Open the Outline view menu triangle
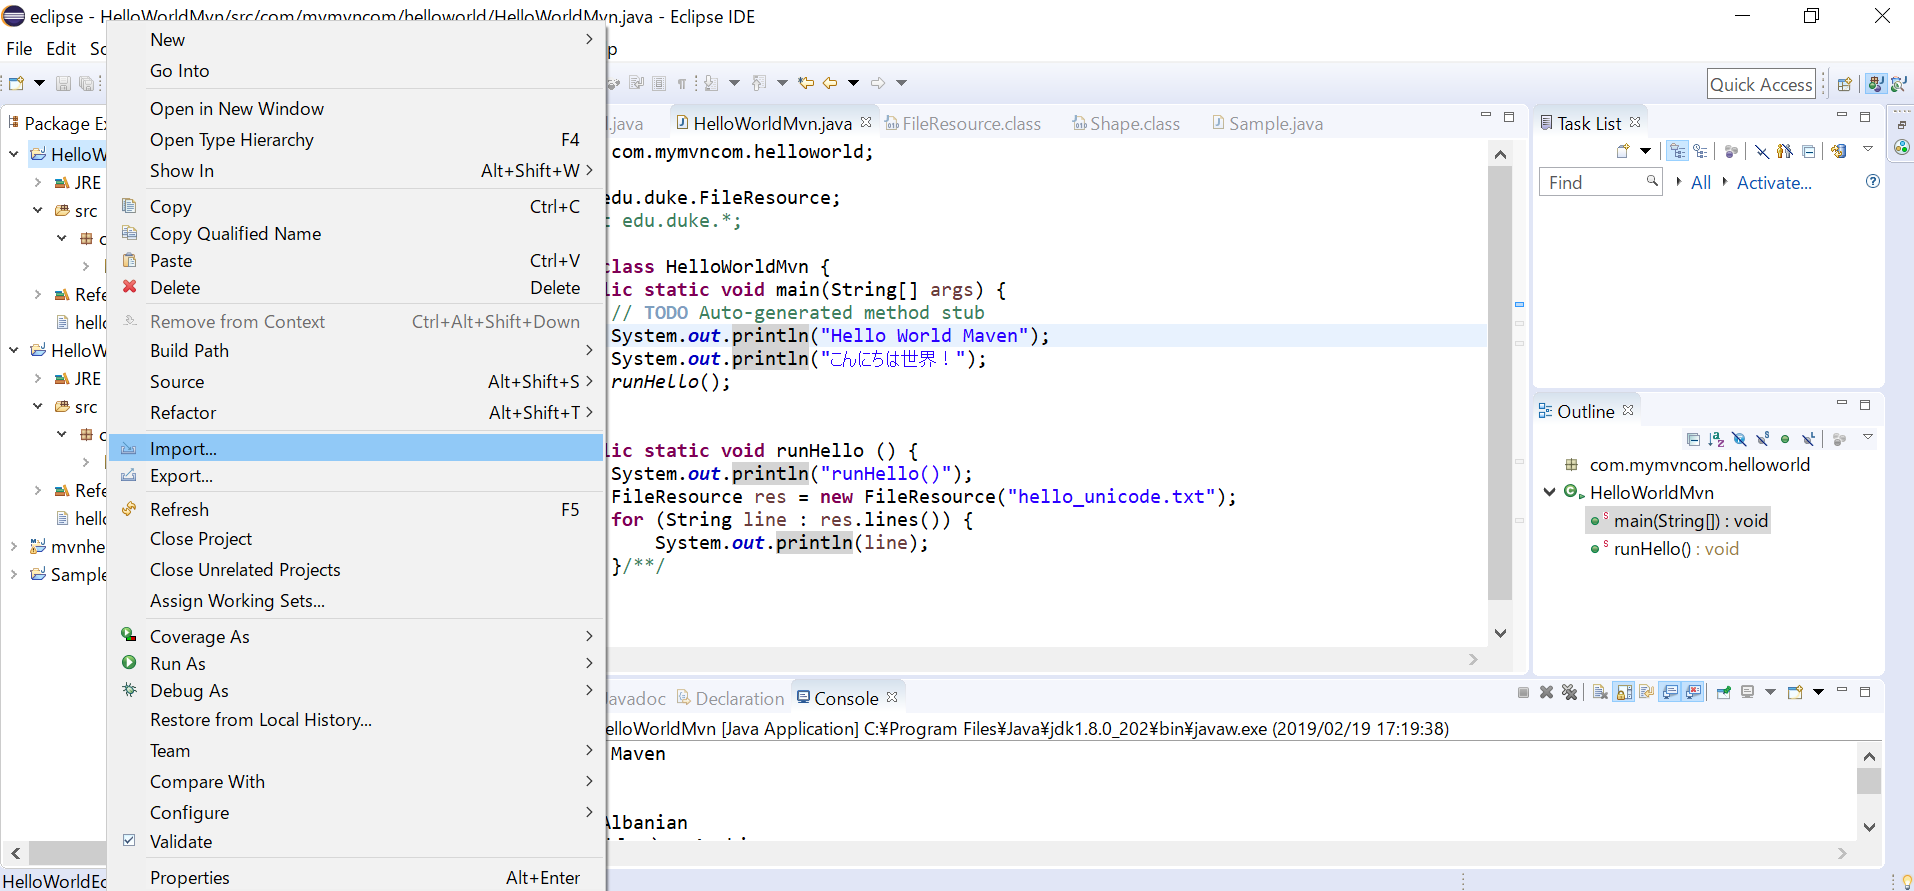 click(x=1867, y=437)
